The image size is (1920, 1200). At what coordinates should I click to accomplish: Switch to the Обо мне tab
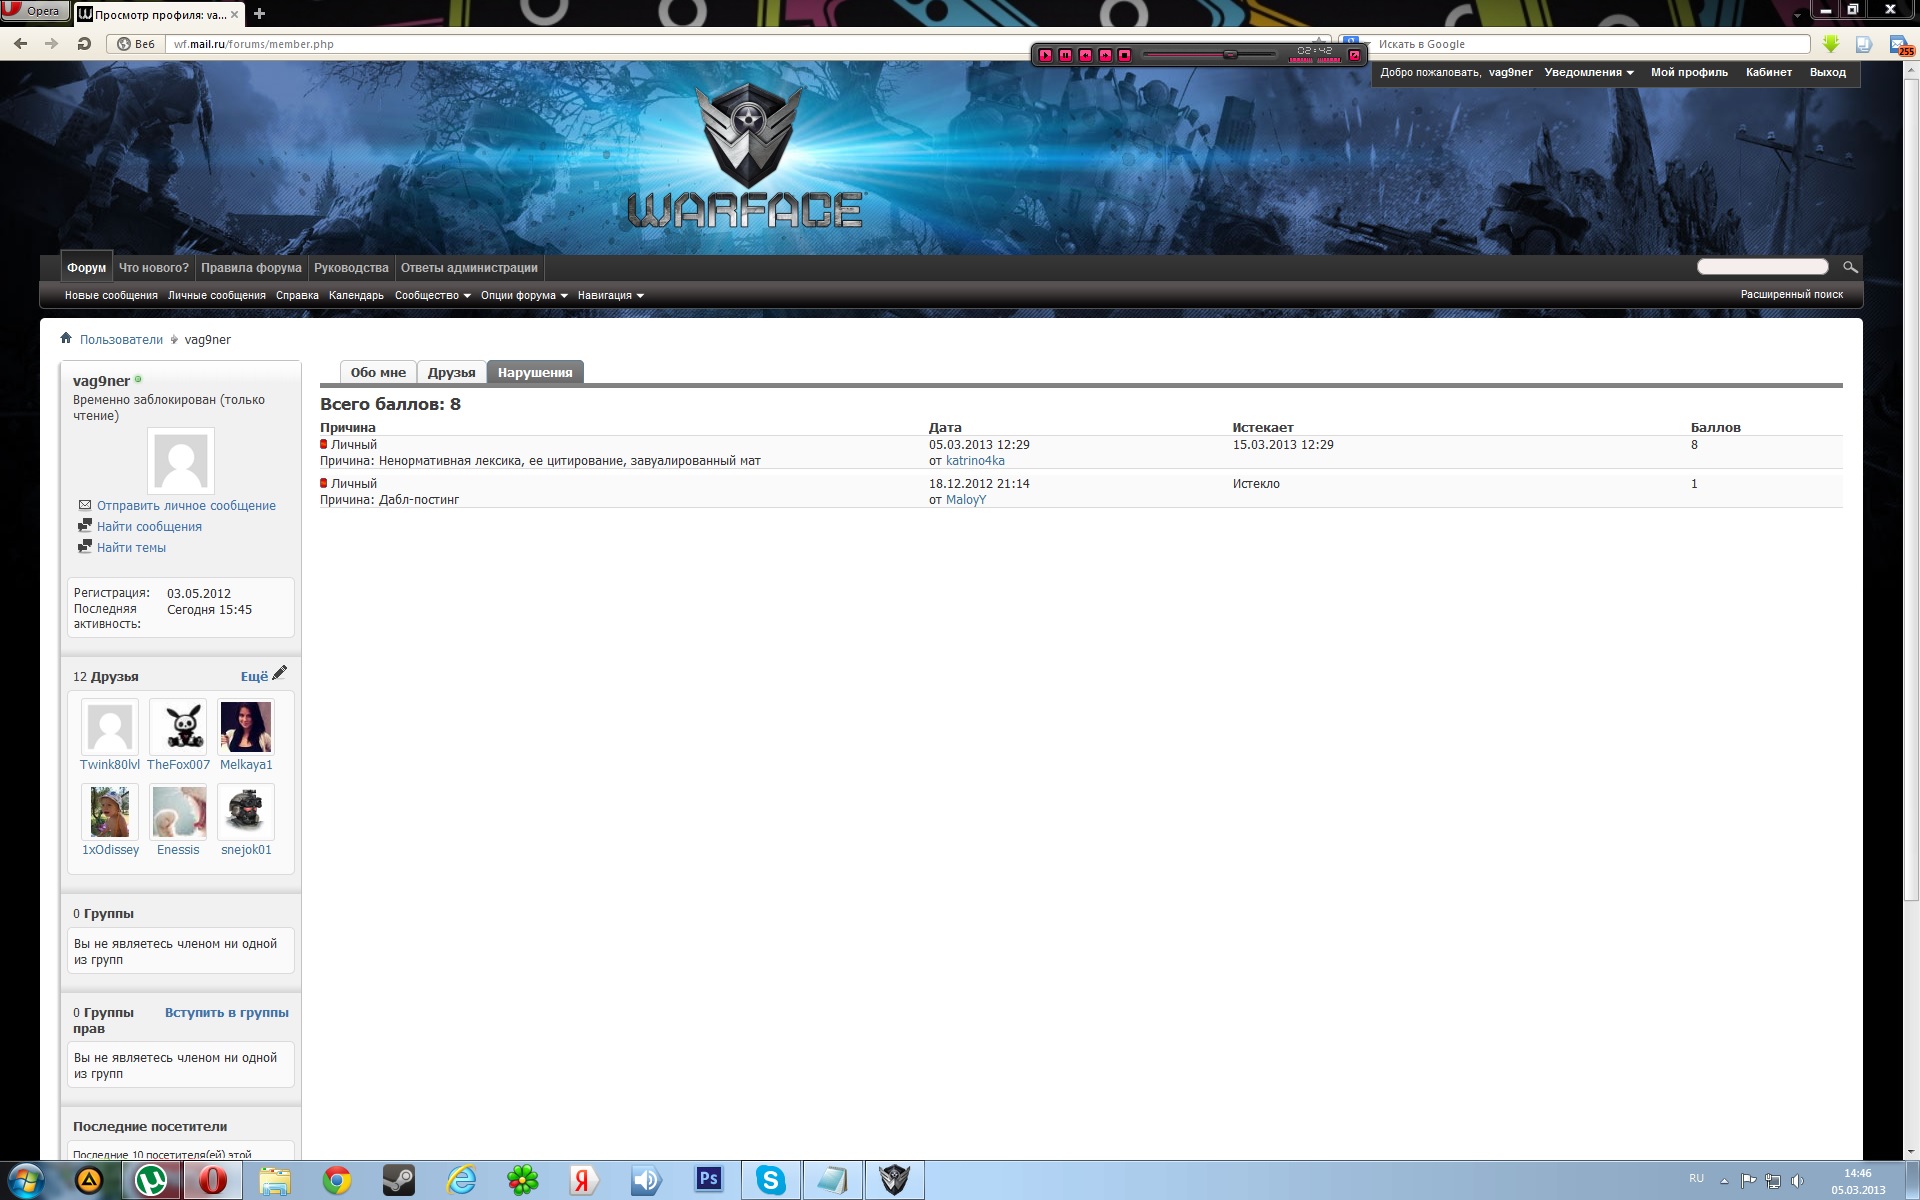[378, 372]
